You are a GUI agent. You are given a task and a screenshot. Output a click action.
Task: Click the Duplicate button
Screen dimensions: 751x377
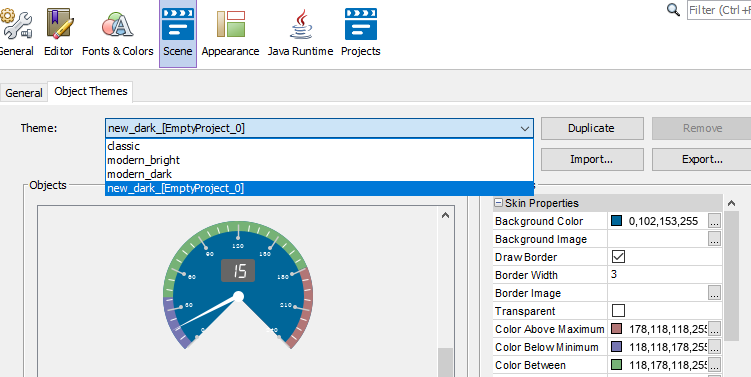592,128
